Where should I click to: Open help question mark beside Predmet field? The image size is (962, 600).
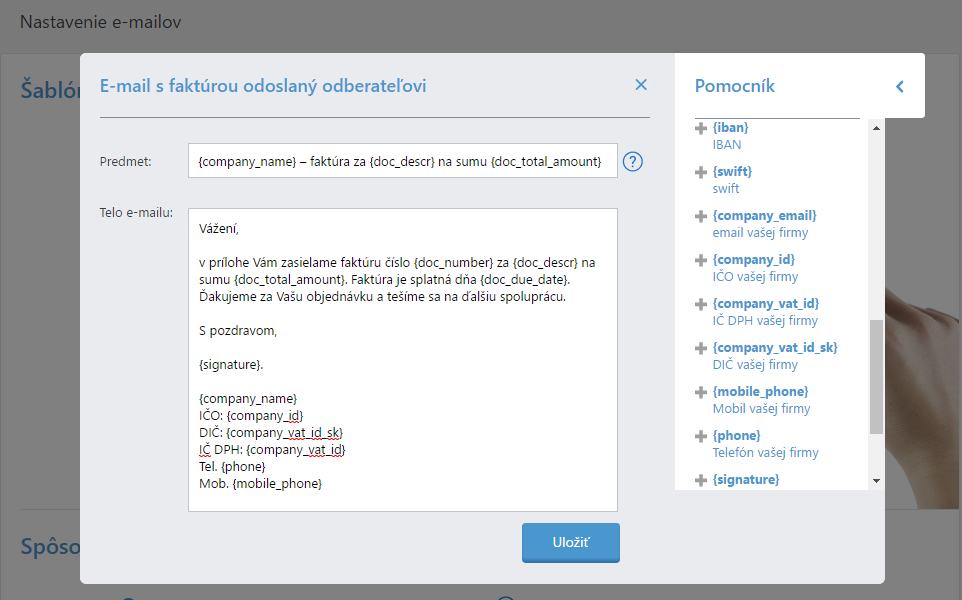(x=632, y=161)
